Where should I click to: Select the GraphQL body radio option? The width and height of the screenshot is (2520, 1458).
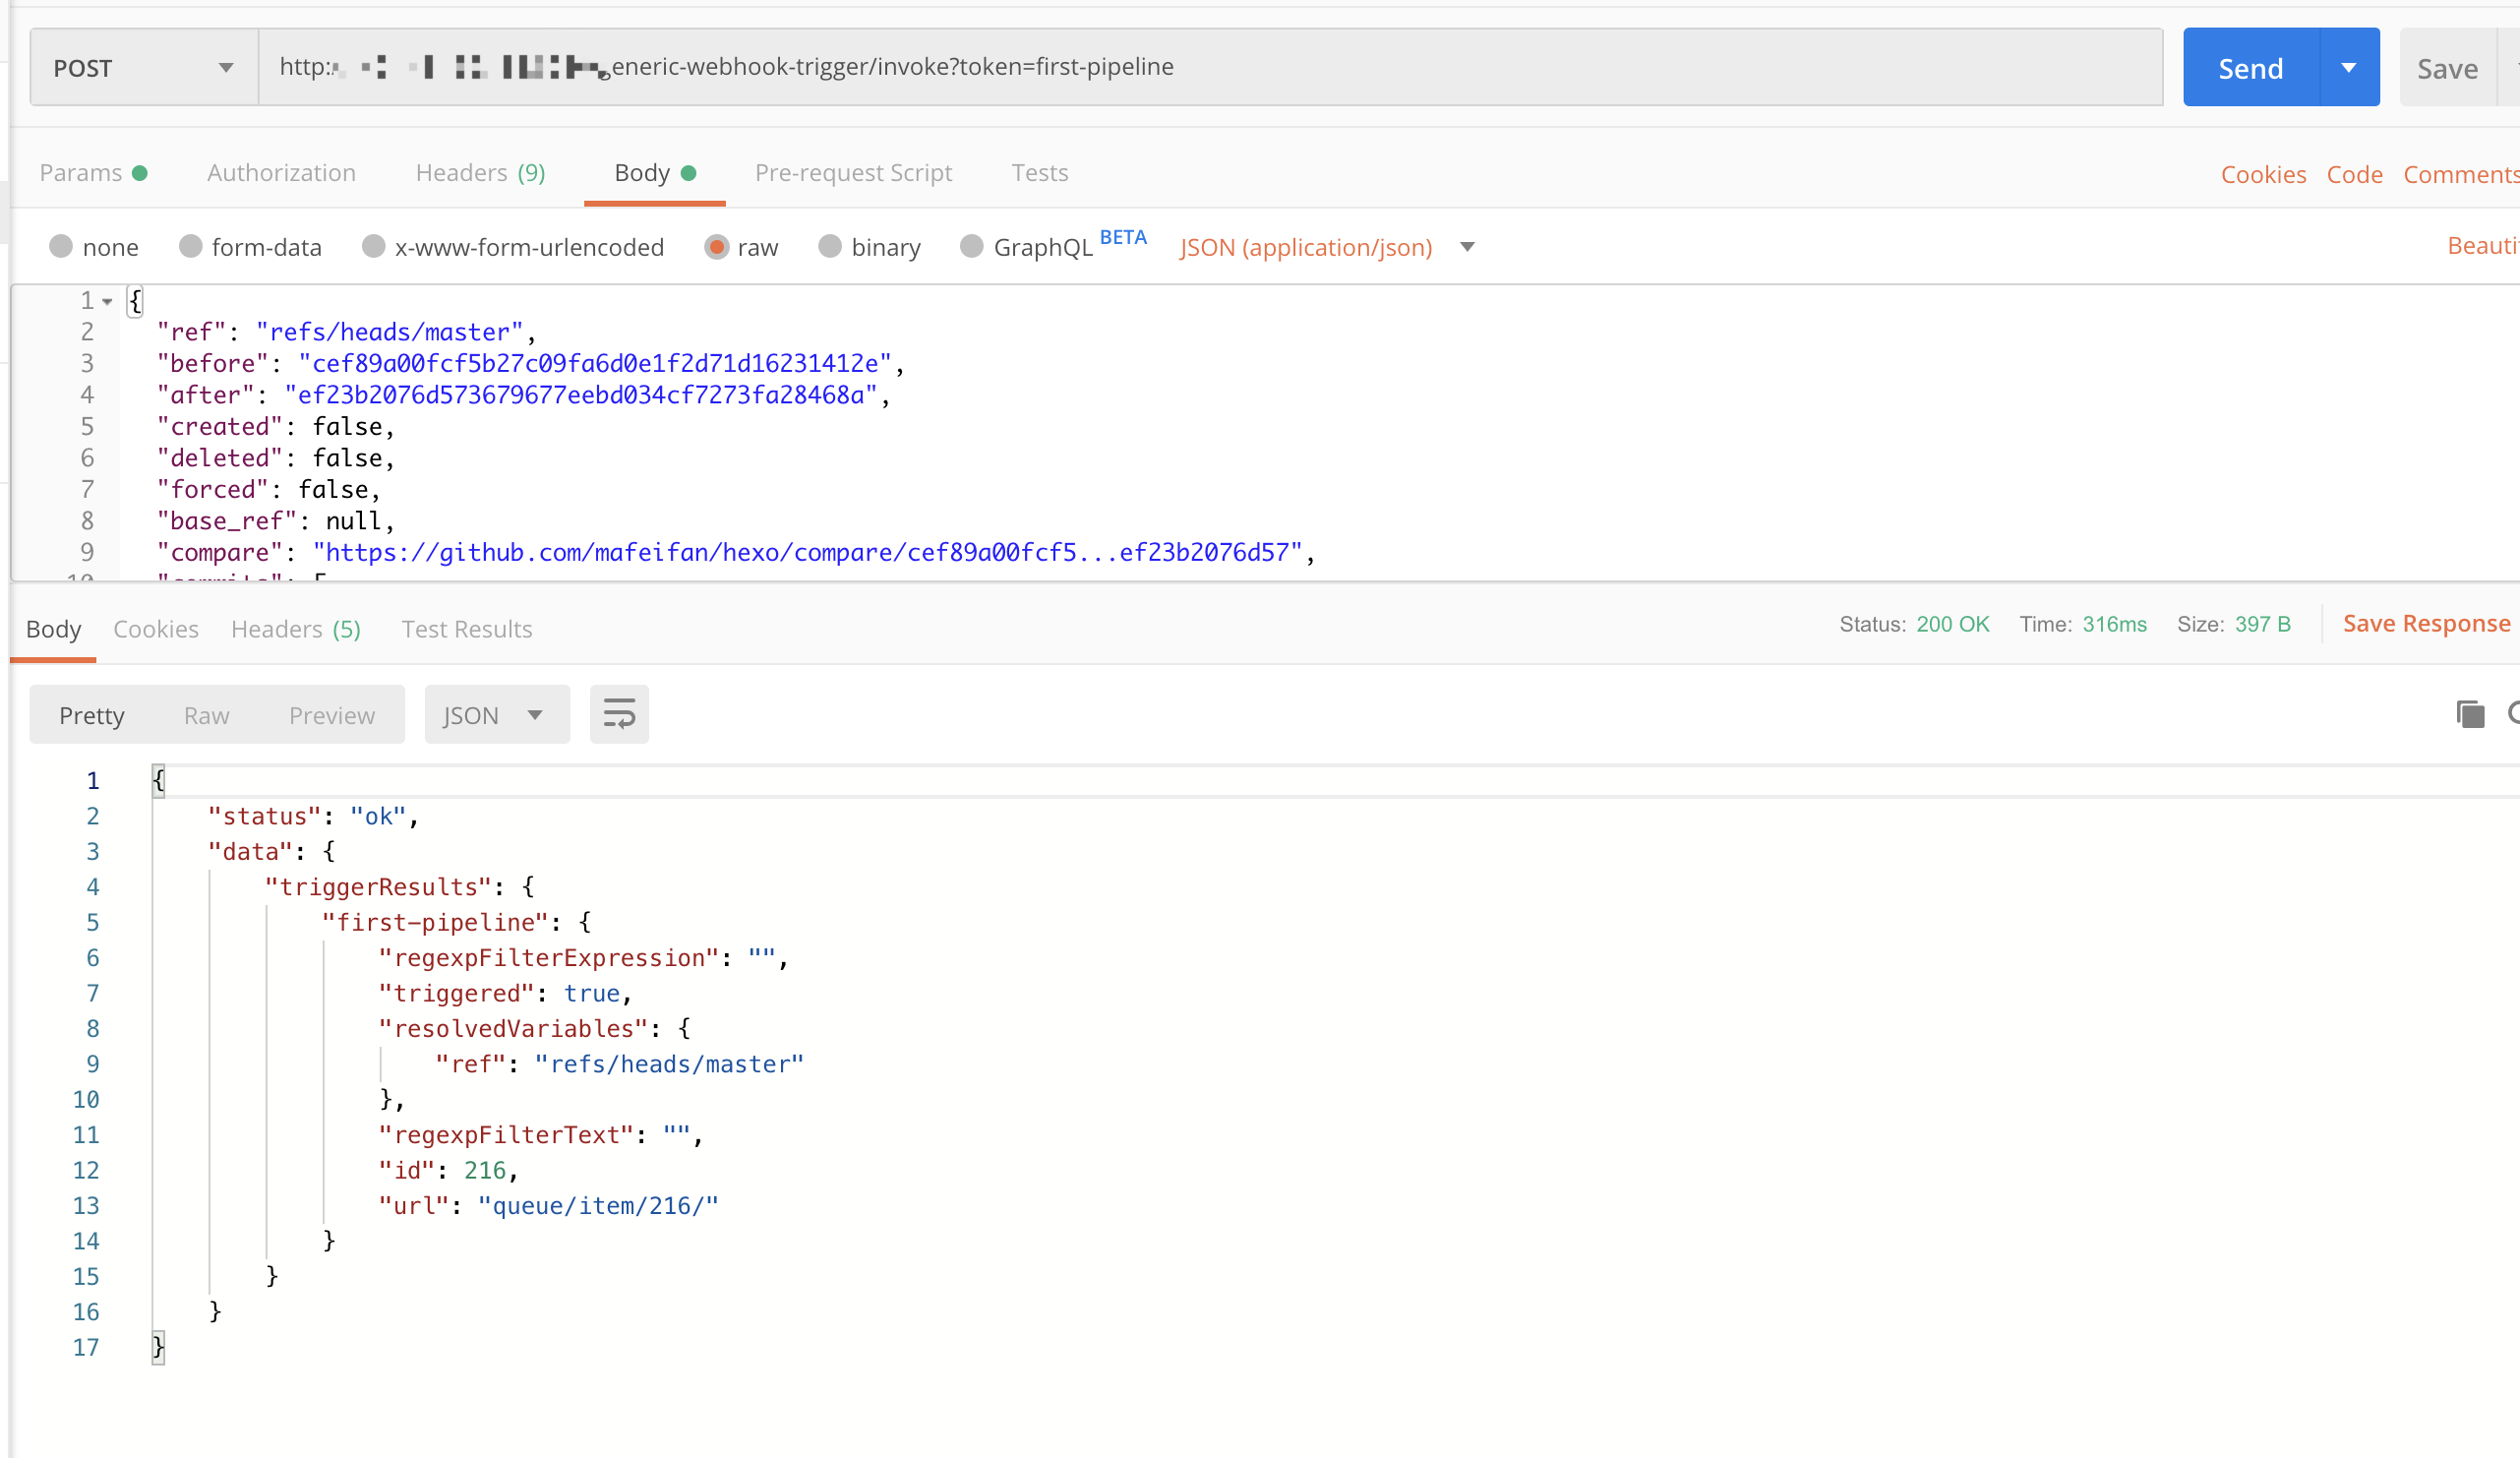972,247
